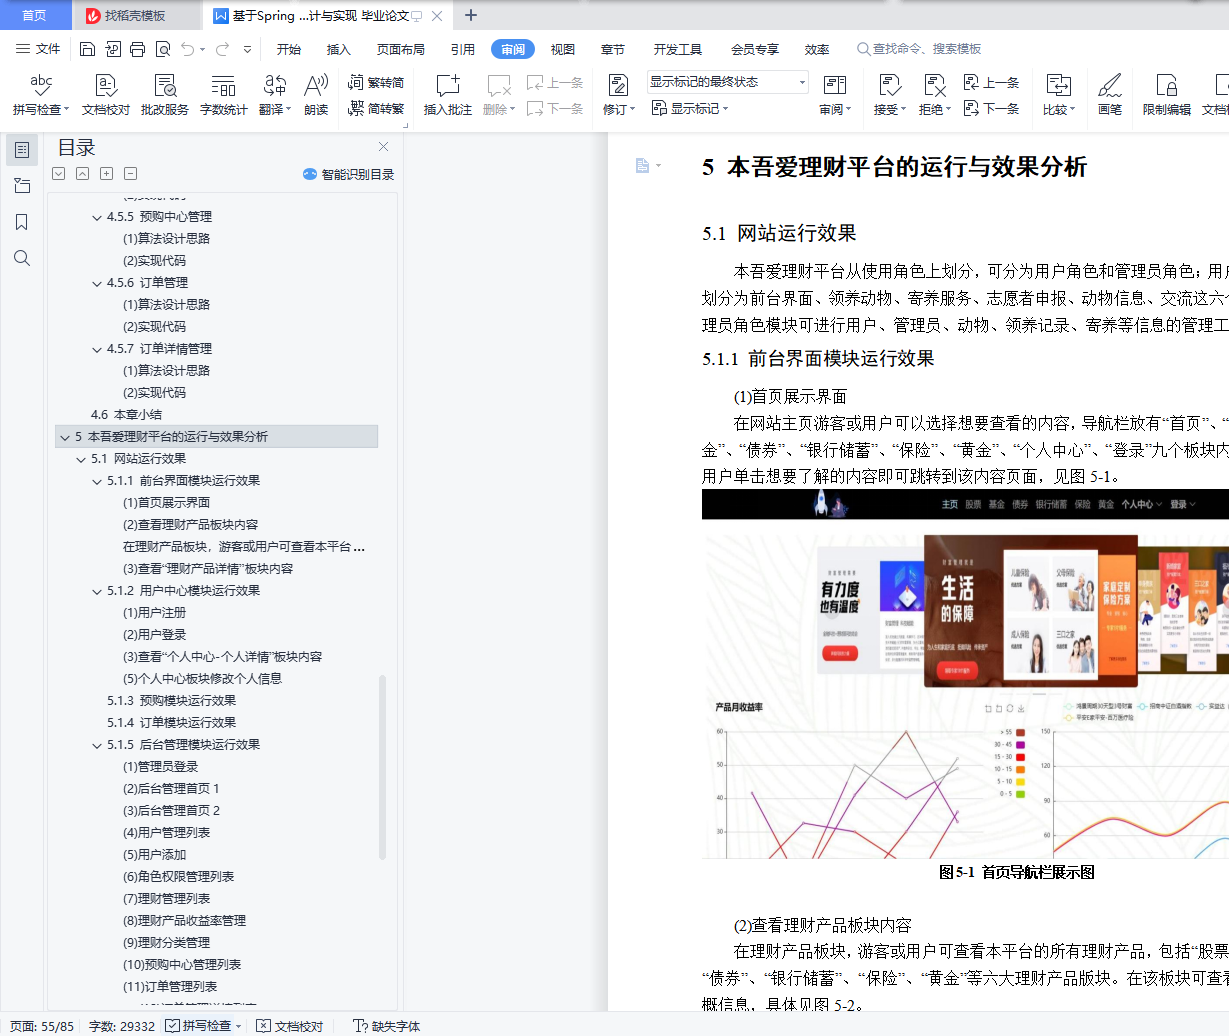The height and width of the screenshot is (1036, 1229).
Task: Convert text with 繁转简
Action: (x=376, y=83)
